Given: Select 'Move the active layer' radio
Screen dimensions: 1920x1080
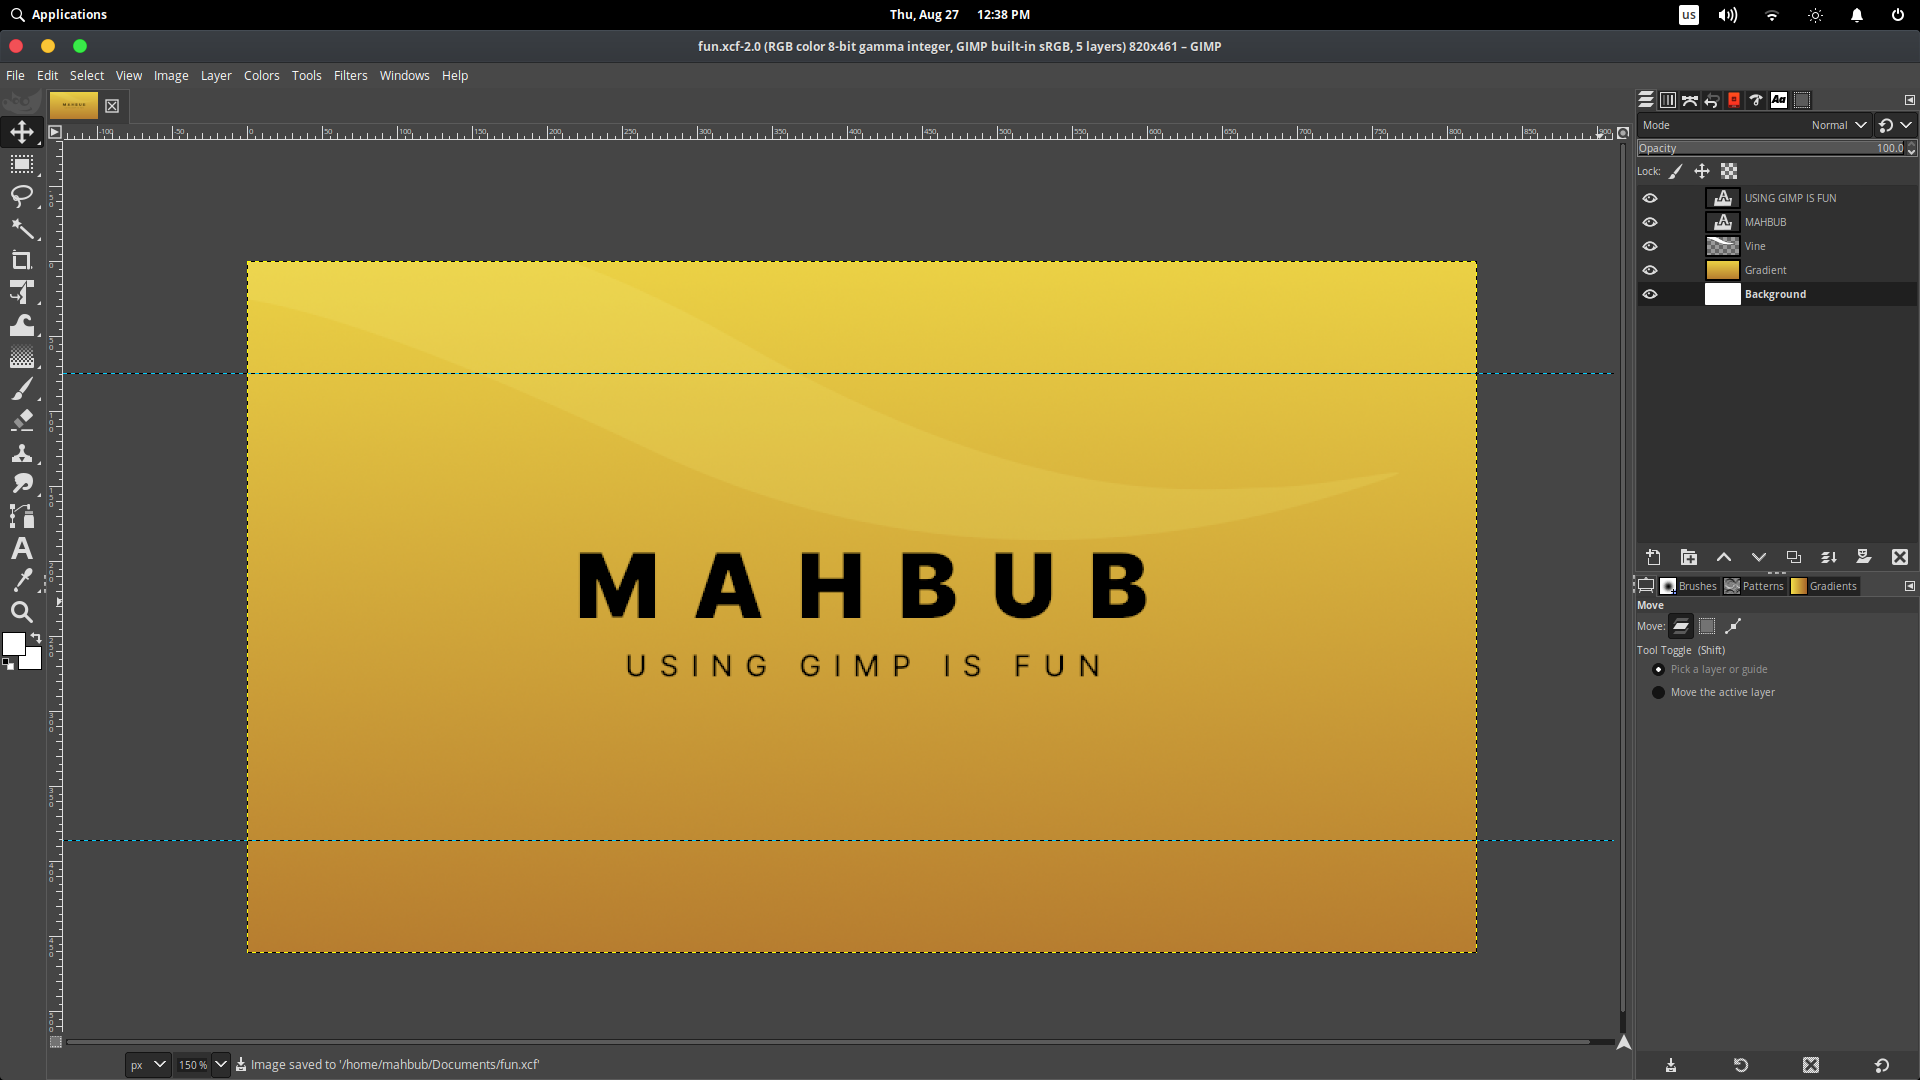Looking at the screenshot, I should tap(1658, 692).
